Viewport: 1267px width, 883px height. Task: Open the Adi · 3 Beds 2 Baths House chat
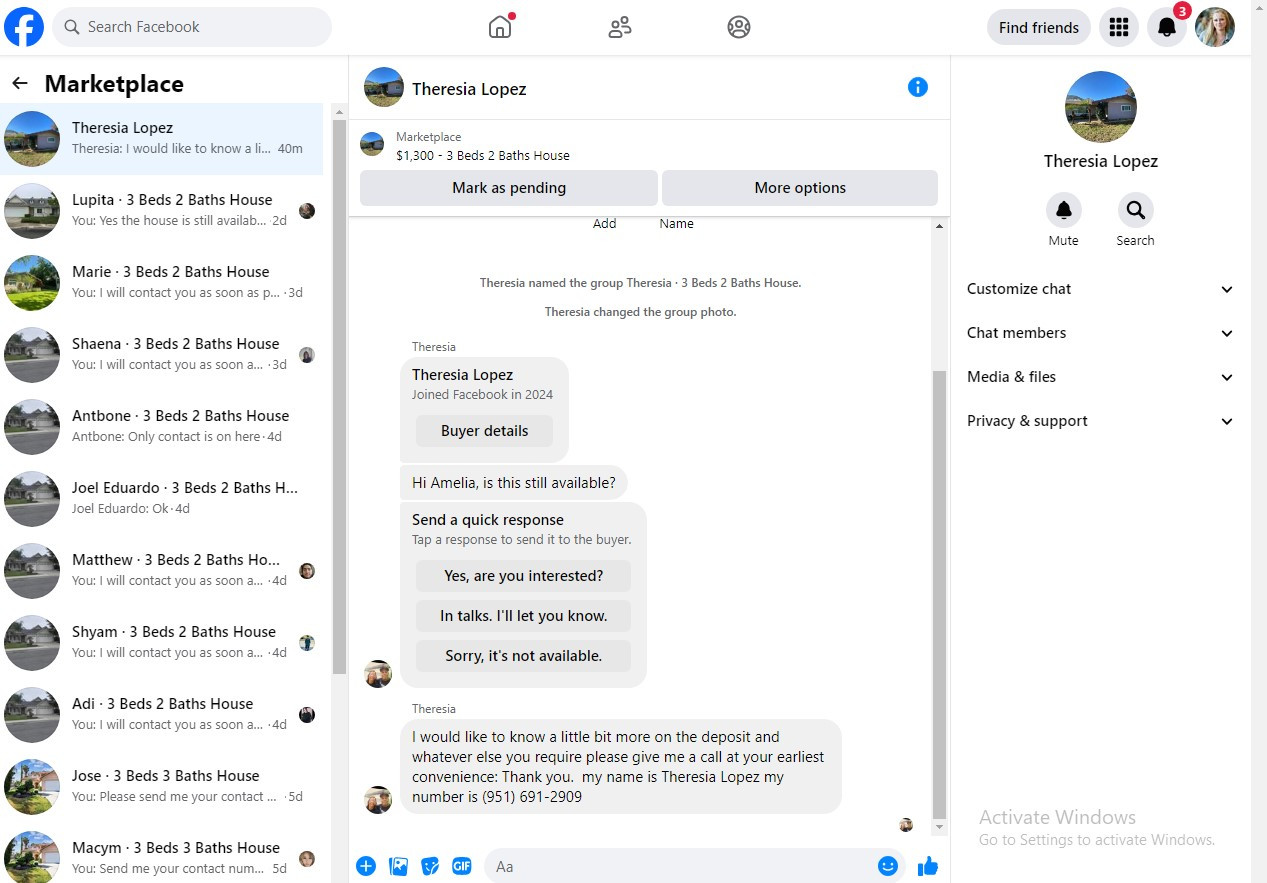point(162,714)
